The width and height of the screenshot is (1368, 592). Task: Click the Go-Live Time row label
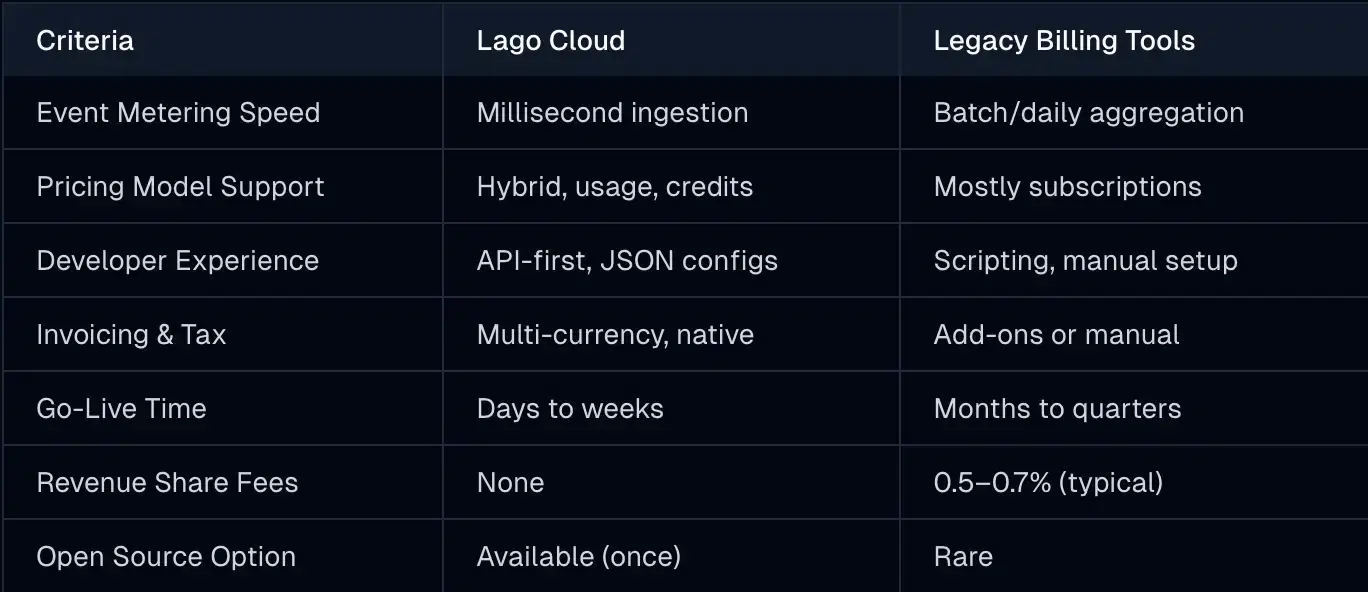click(121, 409)
